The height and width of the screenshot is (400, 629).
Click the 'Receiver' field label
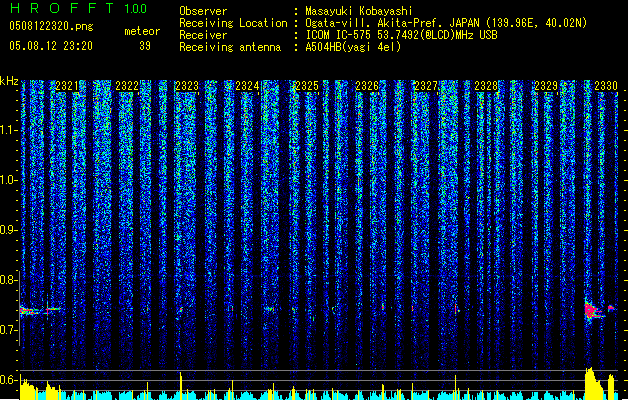(203, 35)
